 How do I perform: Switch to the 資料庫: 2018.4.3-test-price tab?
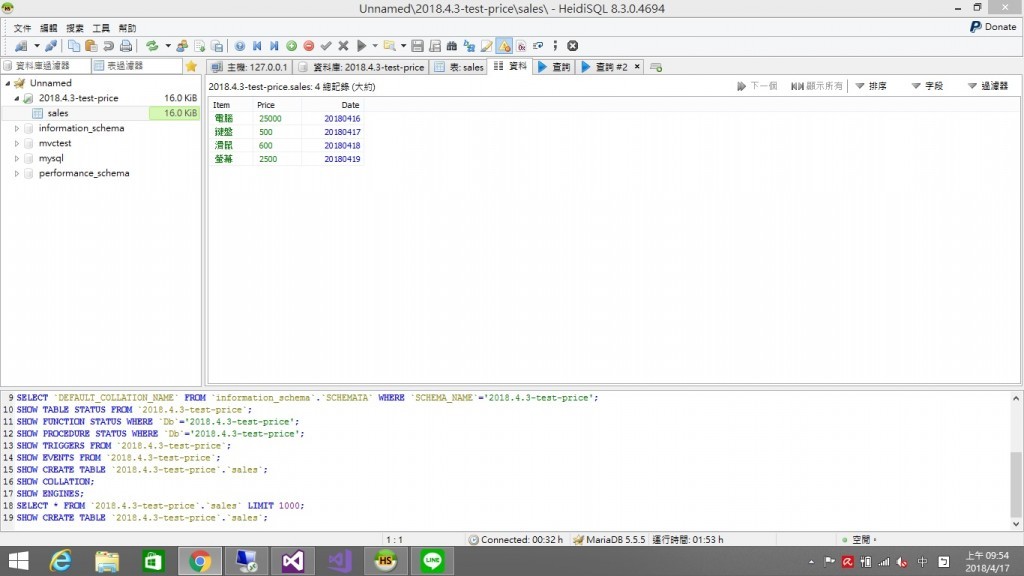pyautogui.click(x=361, y=67)
